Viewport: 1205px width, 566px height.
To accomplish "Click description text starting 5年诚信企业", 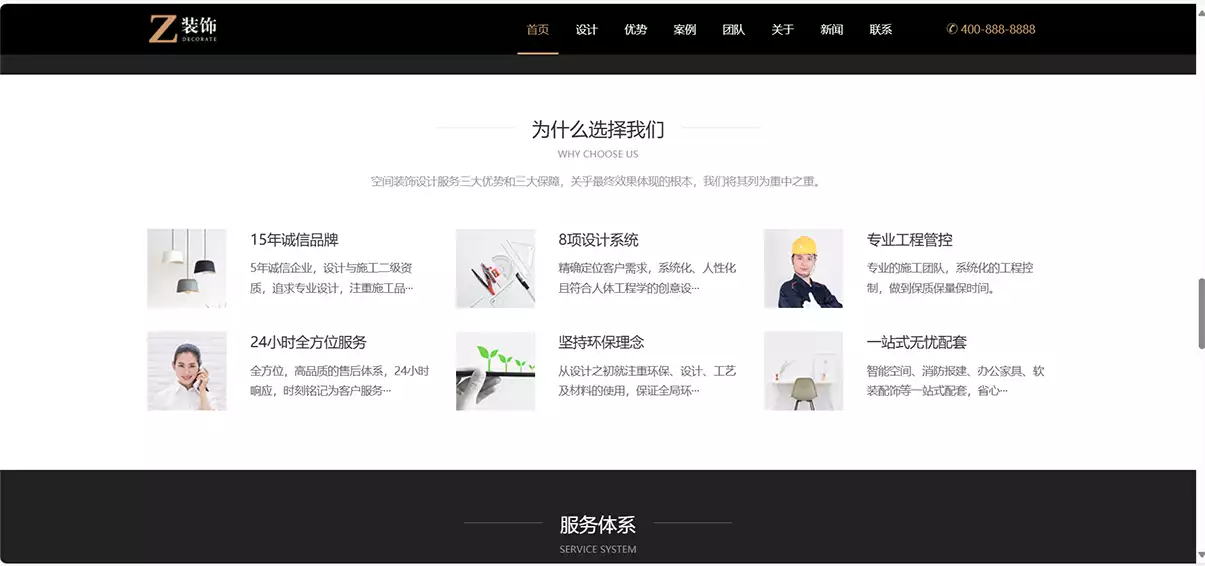I will (331, 278).
